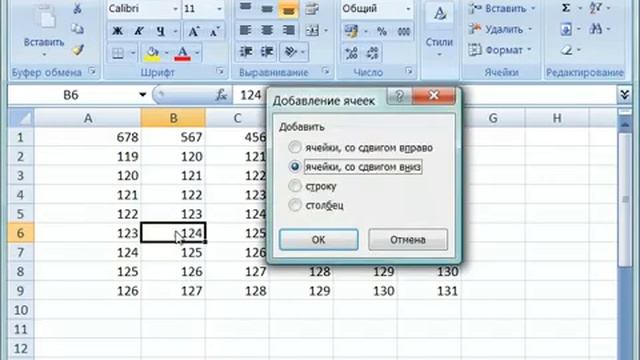The image size is (640, 360).
Task: Expand Формат cells dropdown
Action: pos(529,50)
